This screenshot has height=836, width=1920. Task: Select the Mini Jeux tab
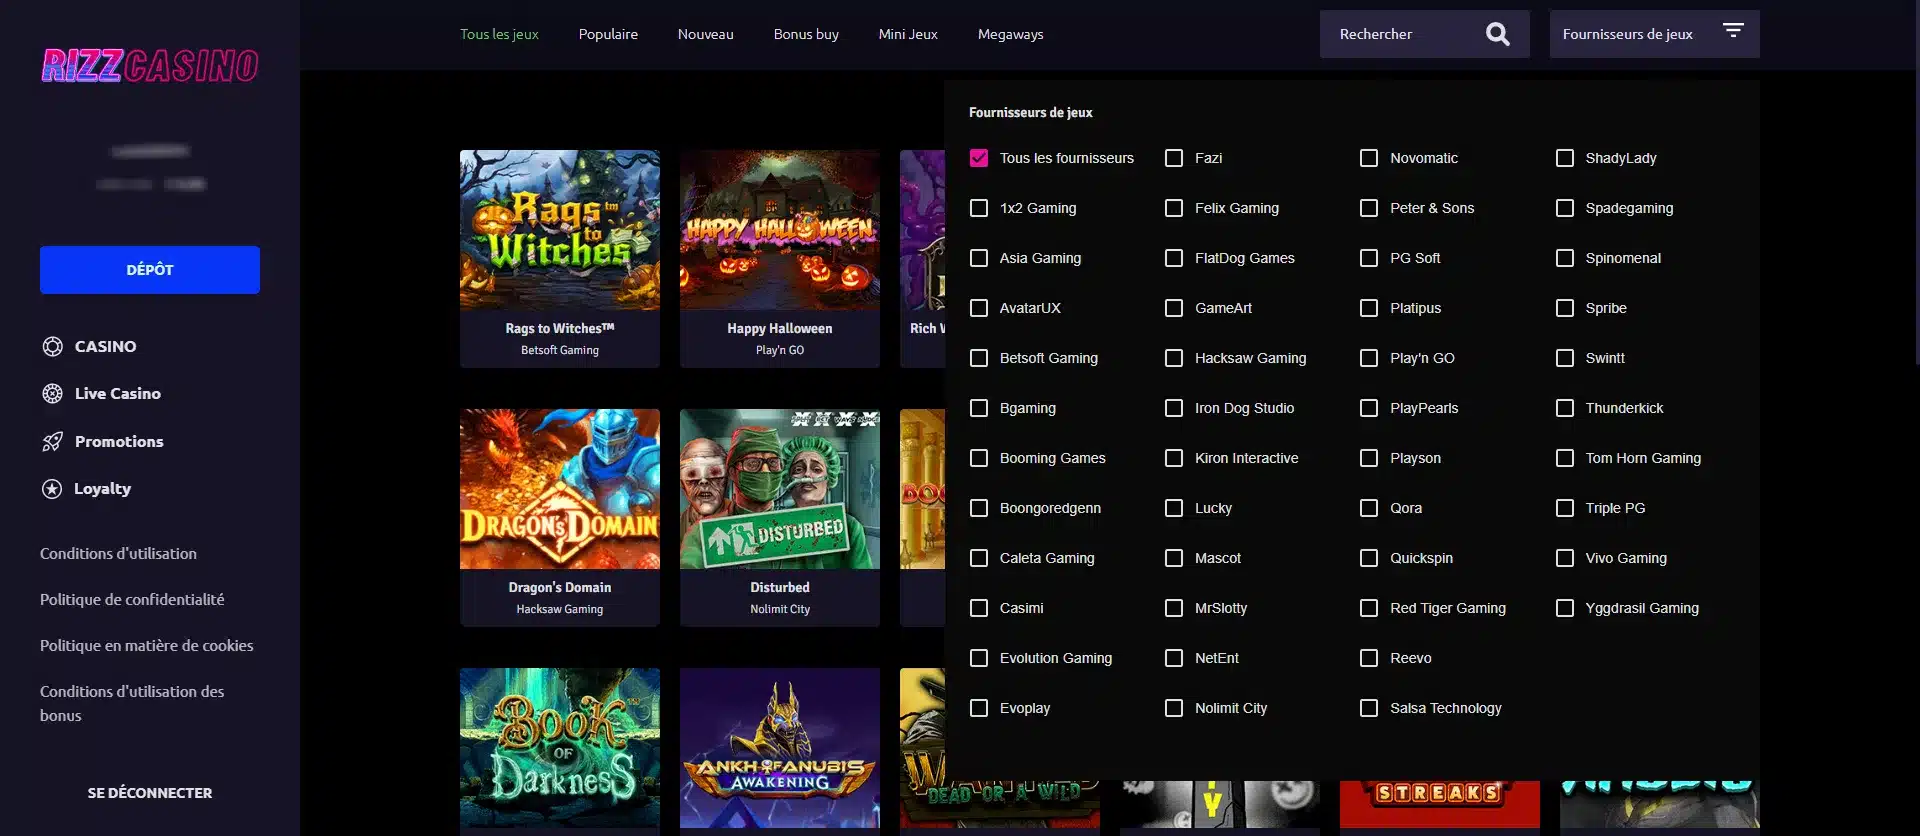[908, 34]
